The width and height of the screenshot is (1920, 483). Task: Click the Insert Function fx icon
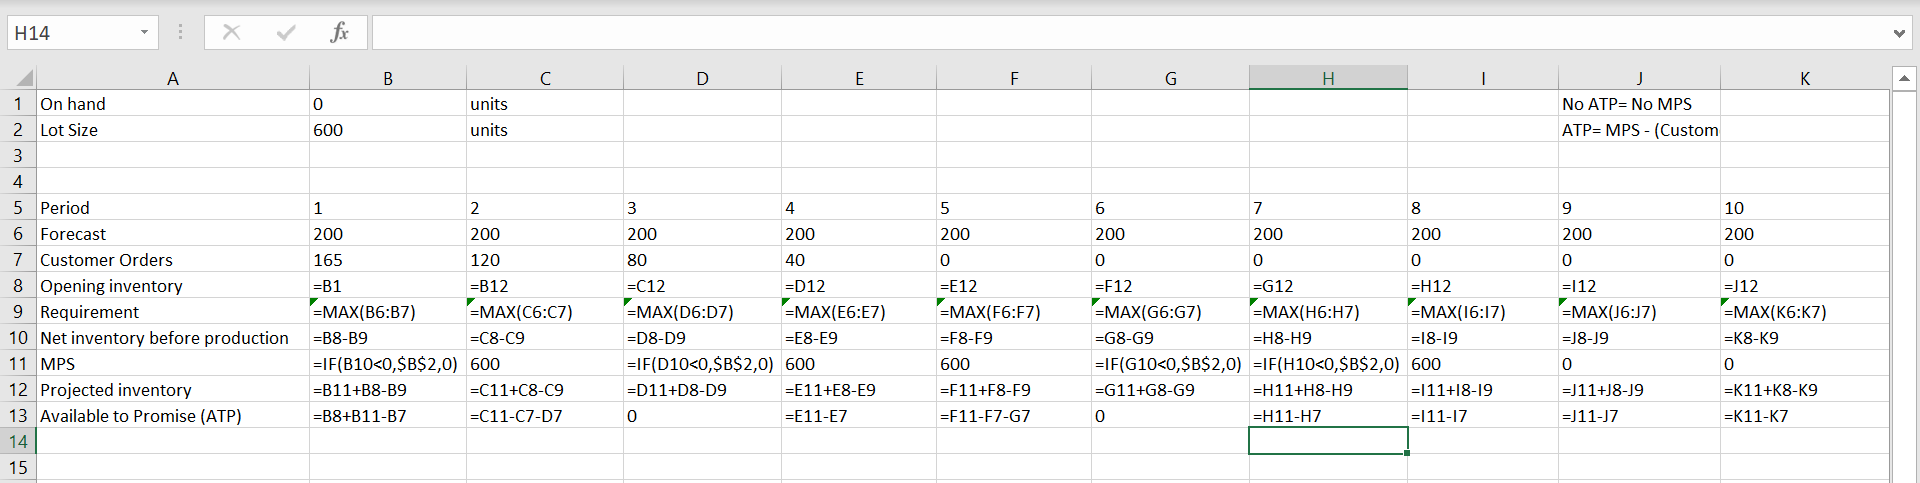(x=339, y=33)
